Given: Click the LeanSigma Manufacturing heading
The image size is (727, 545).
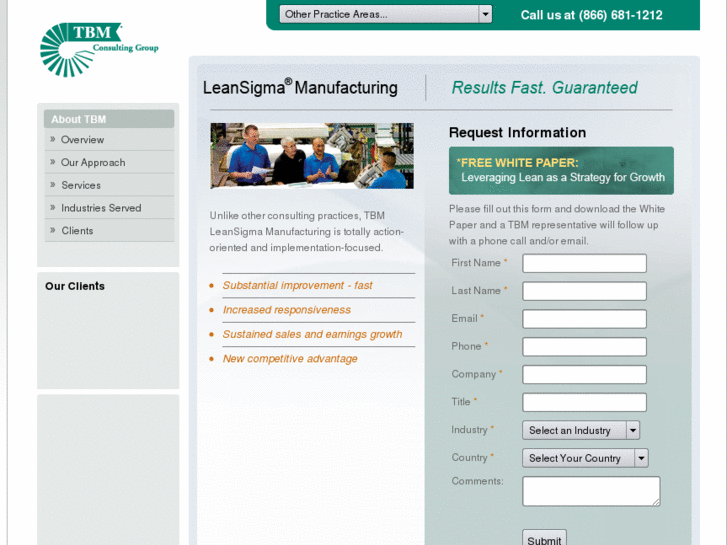Looking at the screenshot, I should point(300,87).
